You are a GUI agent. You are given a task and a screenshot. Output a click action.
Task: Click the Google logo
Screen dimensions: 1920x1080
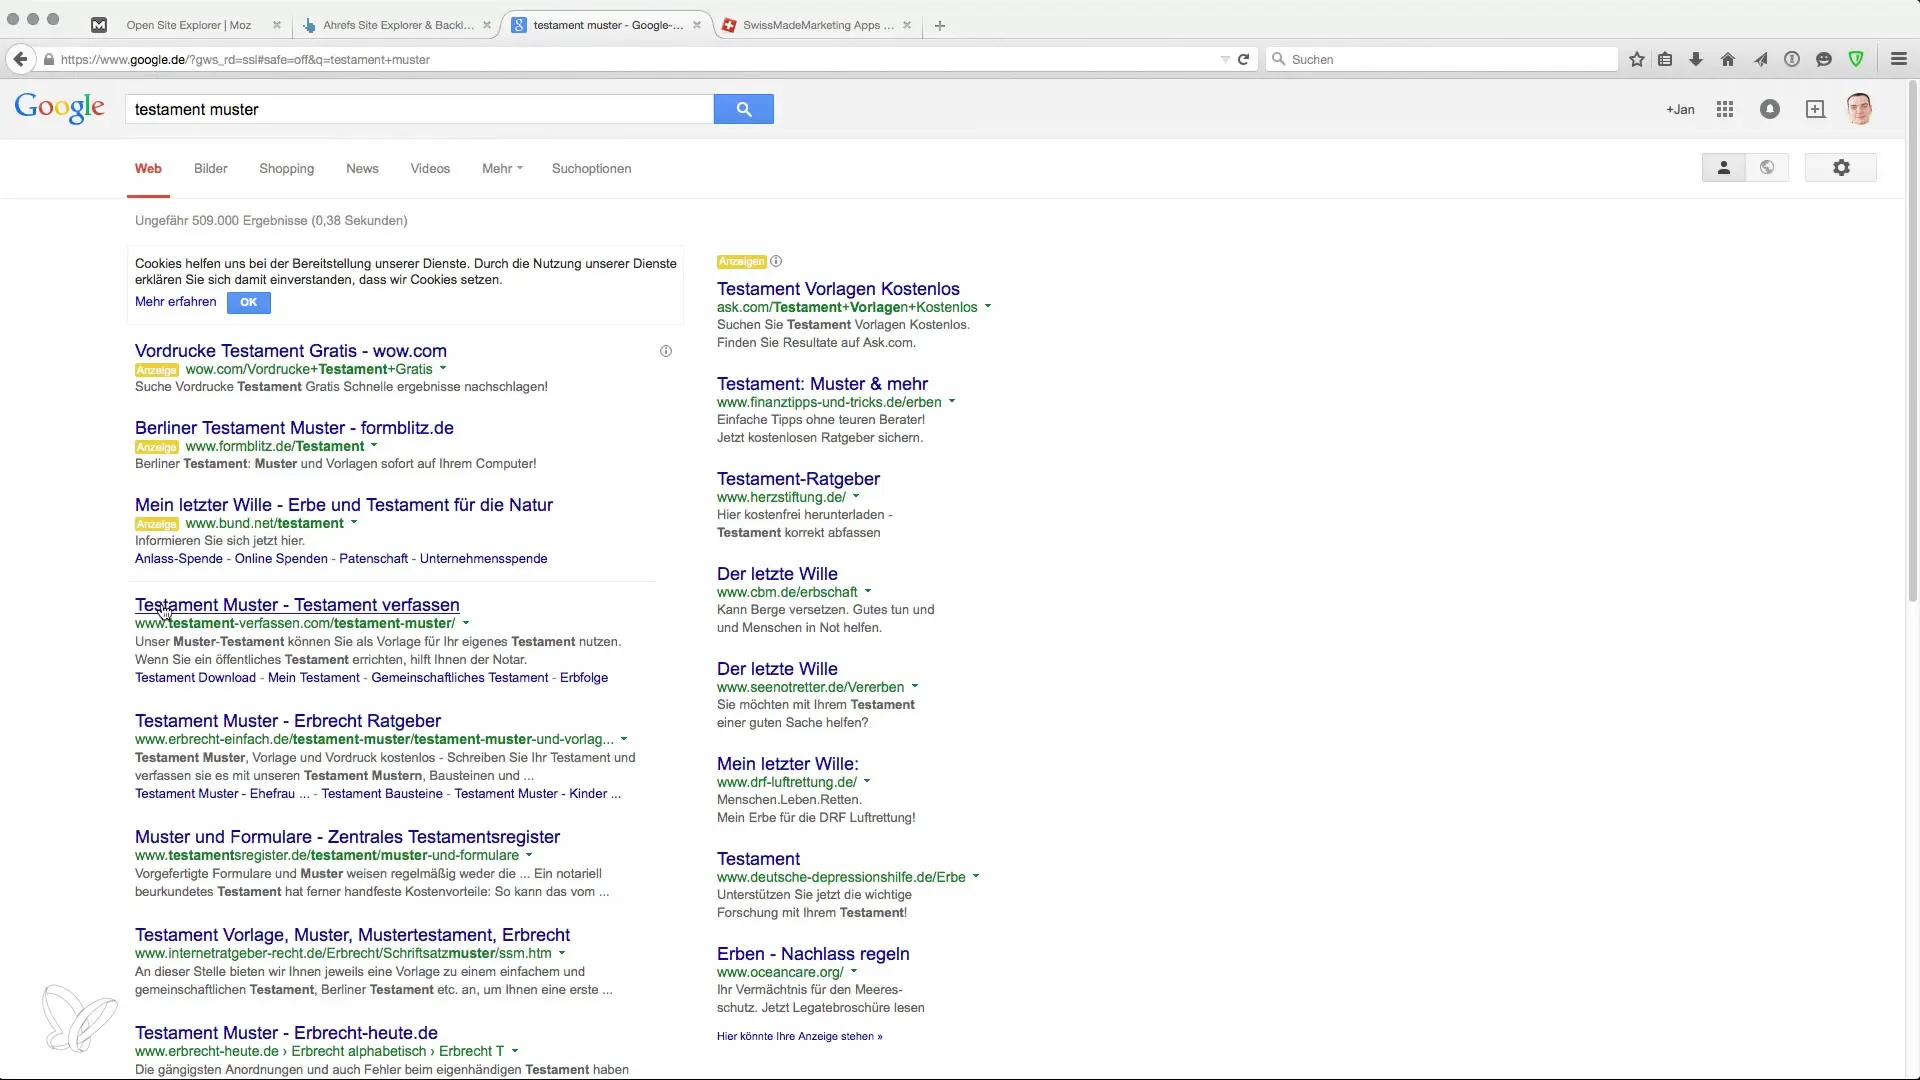[x=60, y=108]
